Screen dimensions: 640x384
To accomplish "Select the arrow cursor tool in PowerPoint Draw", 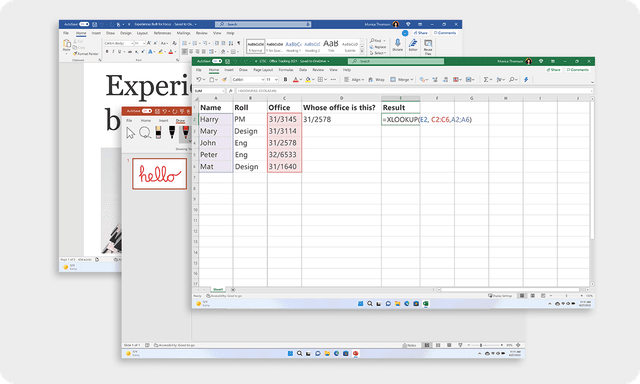I will coord(130,133).
